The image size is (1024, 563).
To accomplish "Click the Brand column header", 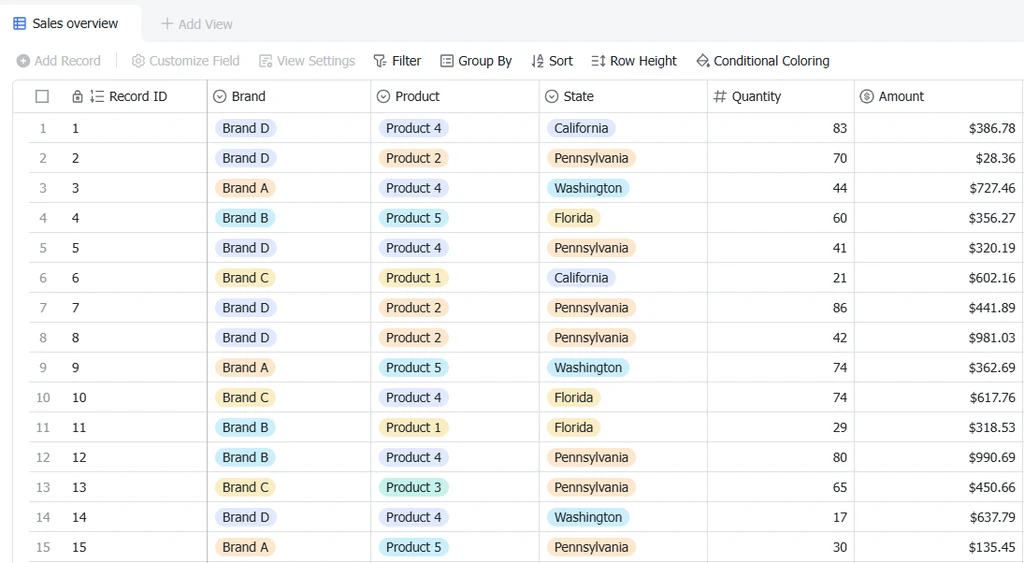I will [x=289, y=97].
